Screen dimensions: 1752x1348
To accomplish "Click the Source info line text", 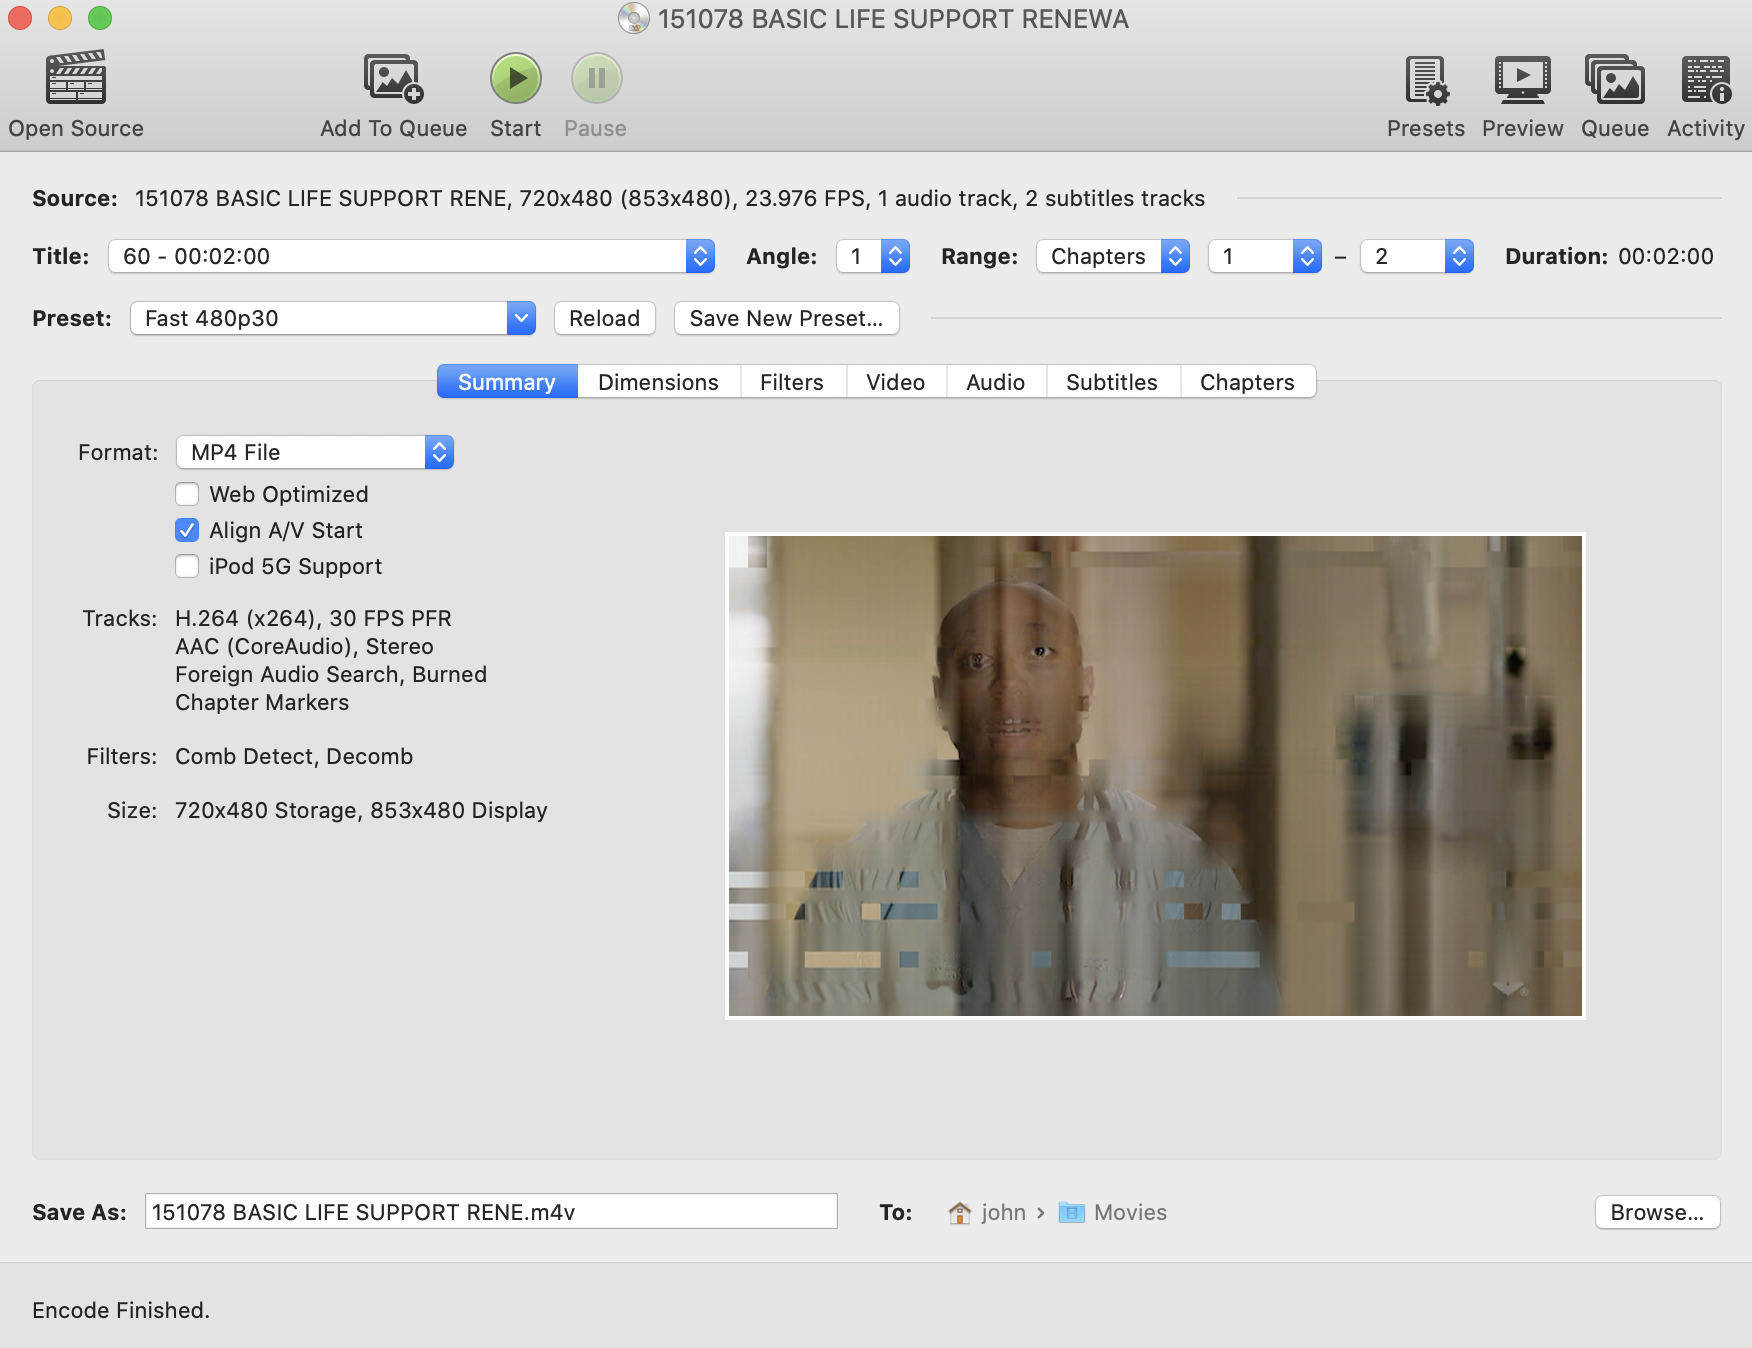I will pyautogui.click(x=670, y=198).
